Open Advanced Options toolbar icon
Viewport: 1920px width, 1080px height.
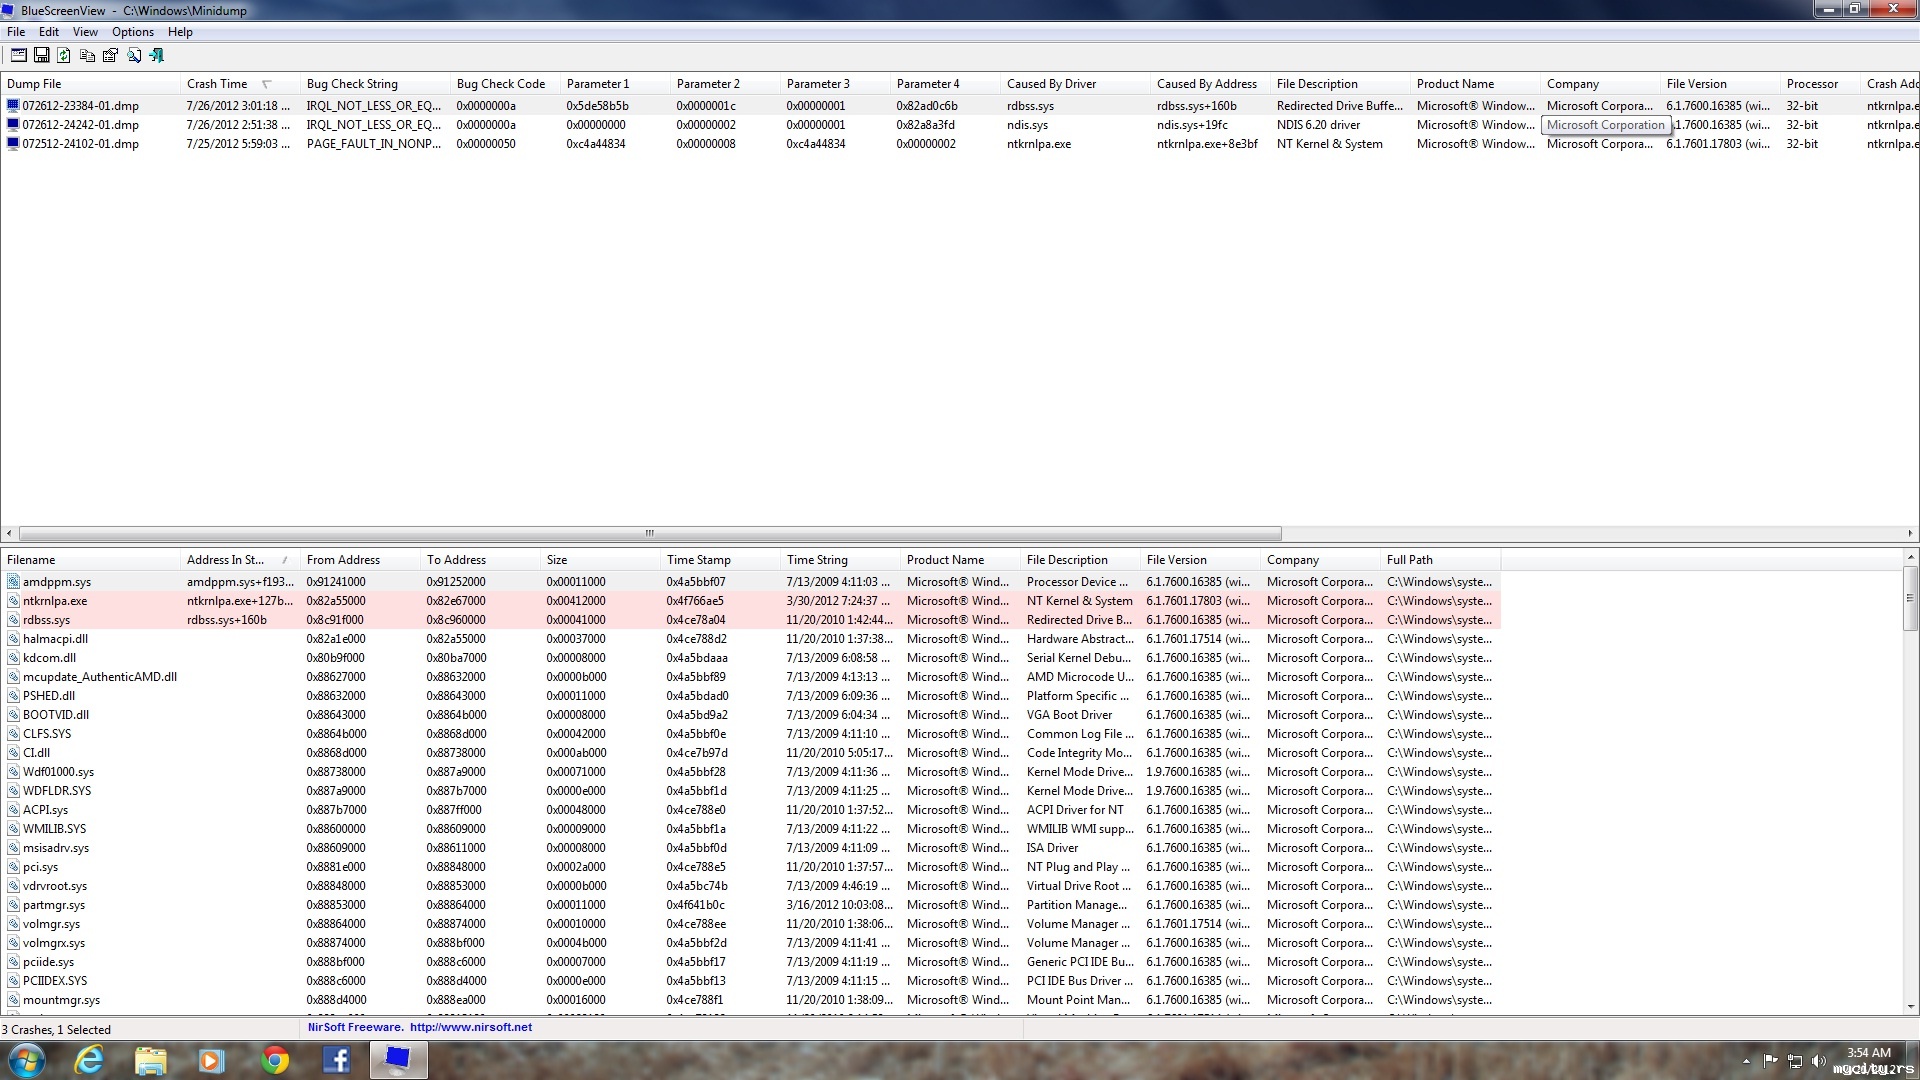pyautogui.click(x=18, y=55)
